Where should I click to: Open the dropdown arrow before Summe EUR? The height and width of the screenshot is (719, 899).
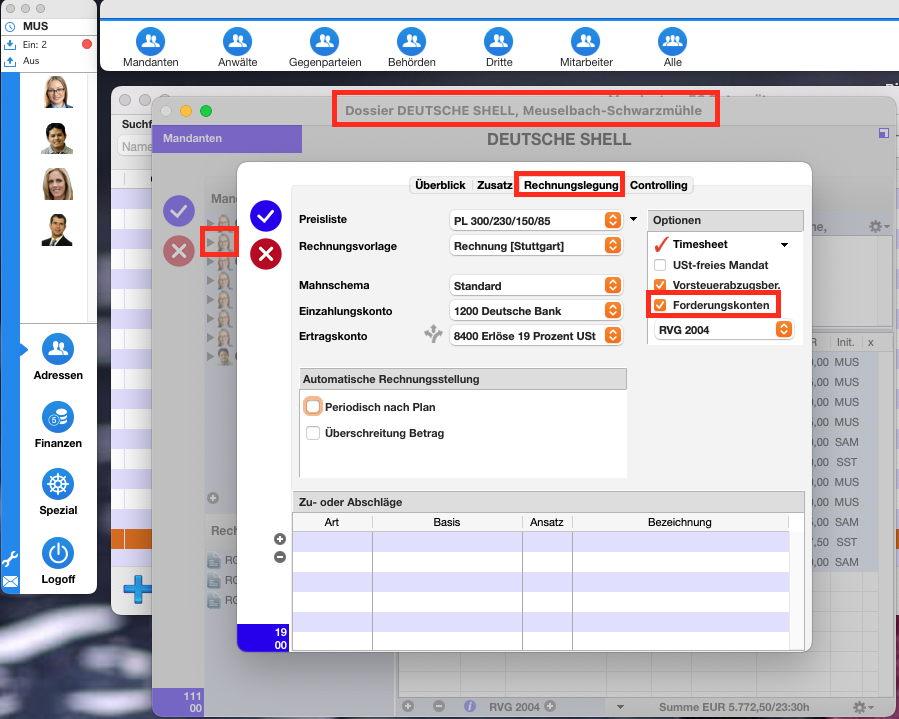tap(620, 707)
